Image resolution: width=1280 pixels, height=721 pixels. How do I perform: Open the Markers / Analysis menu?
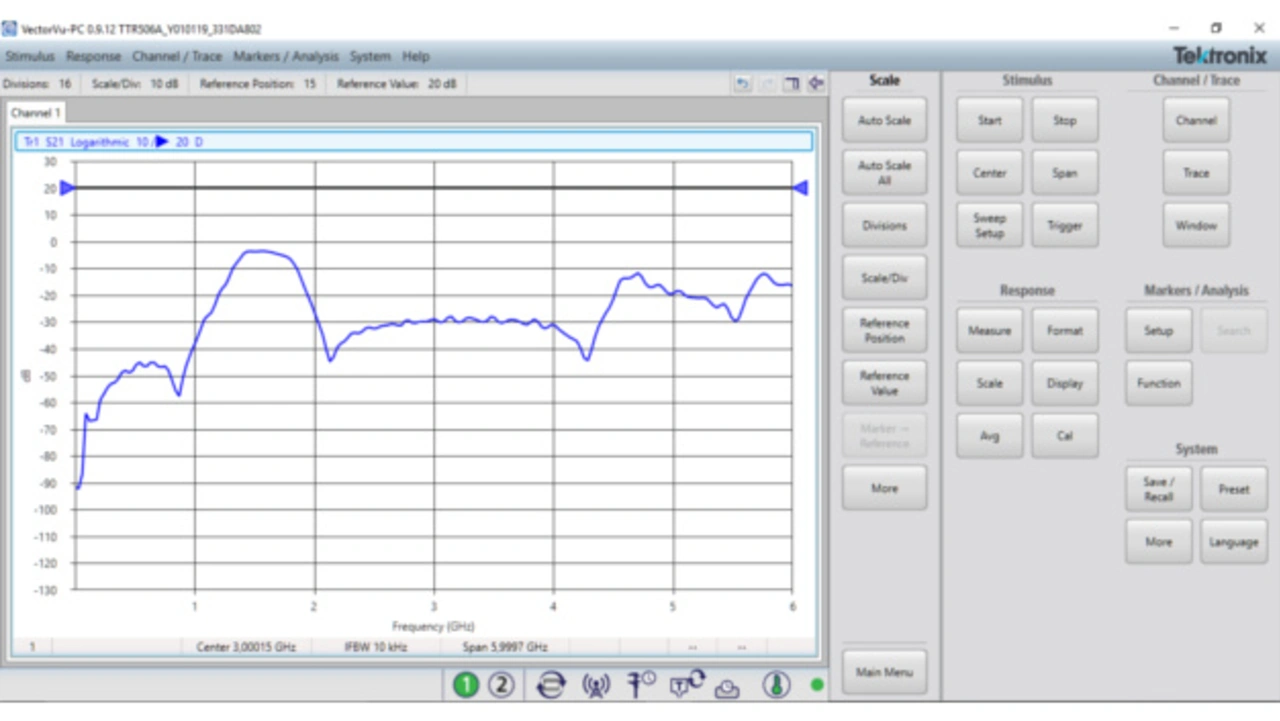pos(286,56)
